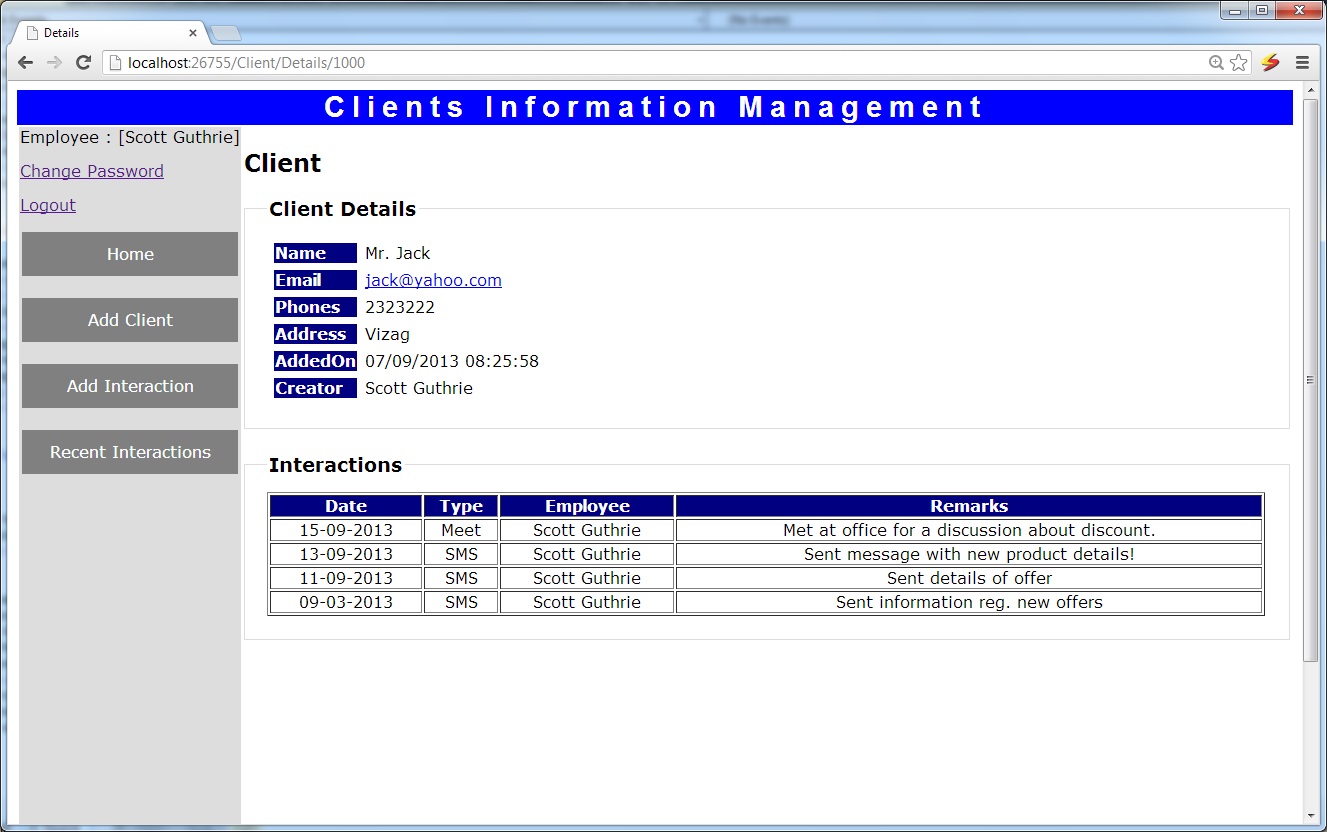The width and height of the screenshot is (1327, 832).
Task: Click the SMS cell in the 09-03-2013 row
Action: (461, 602)
